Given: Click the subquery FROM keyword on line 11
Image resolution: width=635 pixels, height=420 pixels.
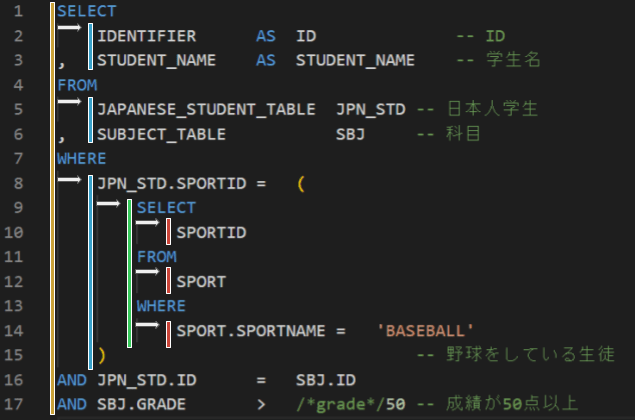Looking at the screenshot, I should [x=156, y=257].
